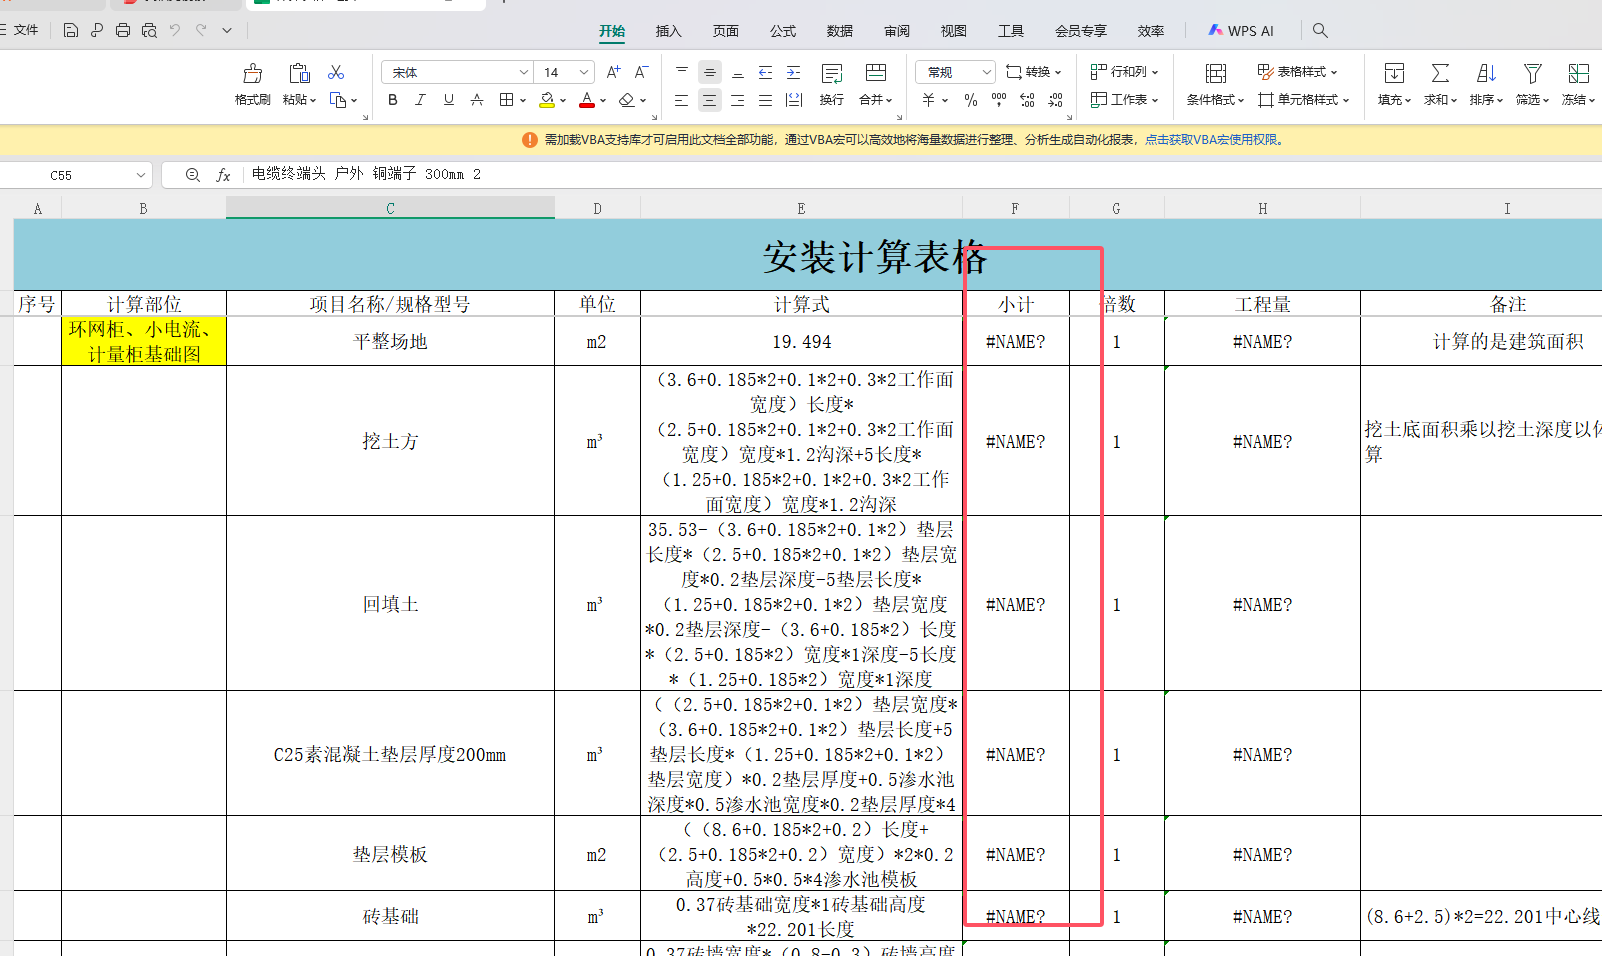The width and height of the screenshot is (1602, 956).
Task: Click the cell borders icon
Action: [506, 100]
